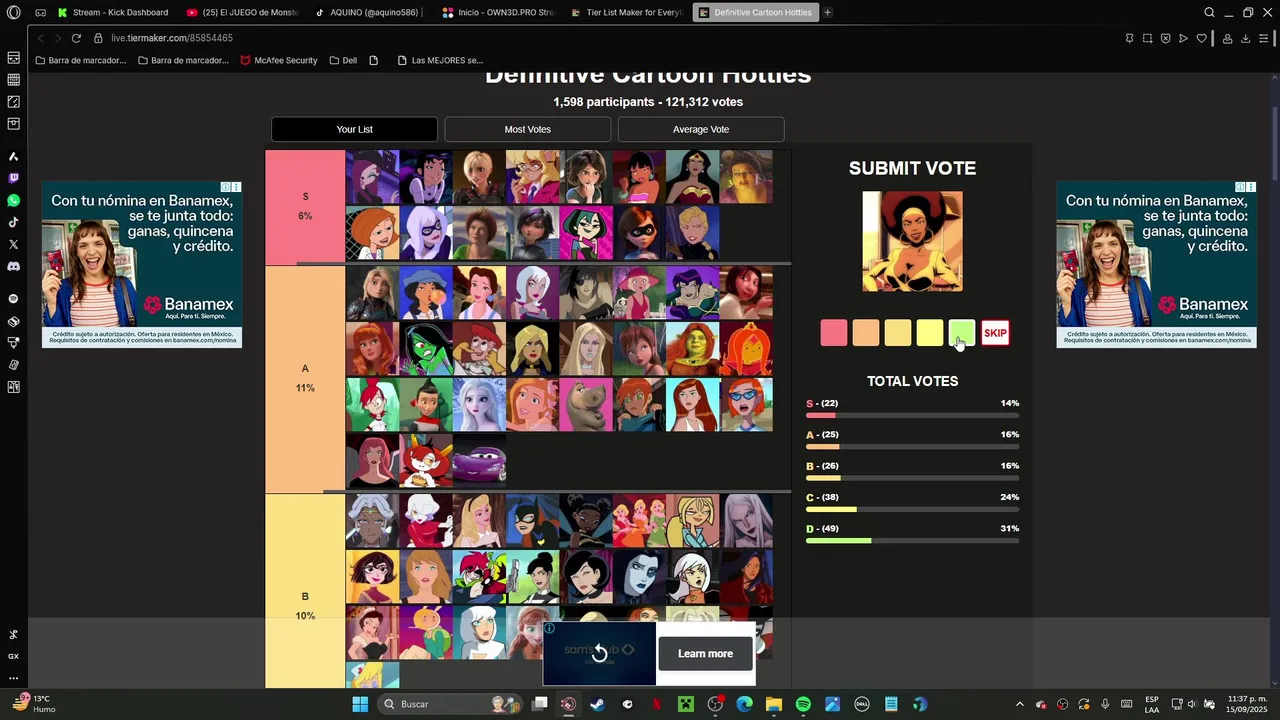Open the tab search magnifier icon
The height and width of the screenshot is (720, 1280).
click(1209, 13)
